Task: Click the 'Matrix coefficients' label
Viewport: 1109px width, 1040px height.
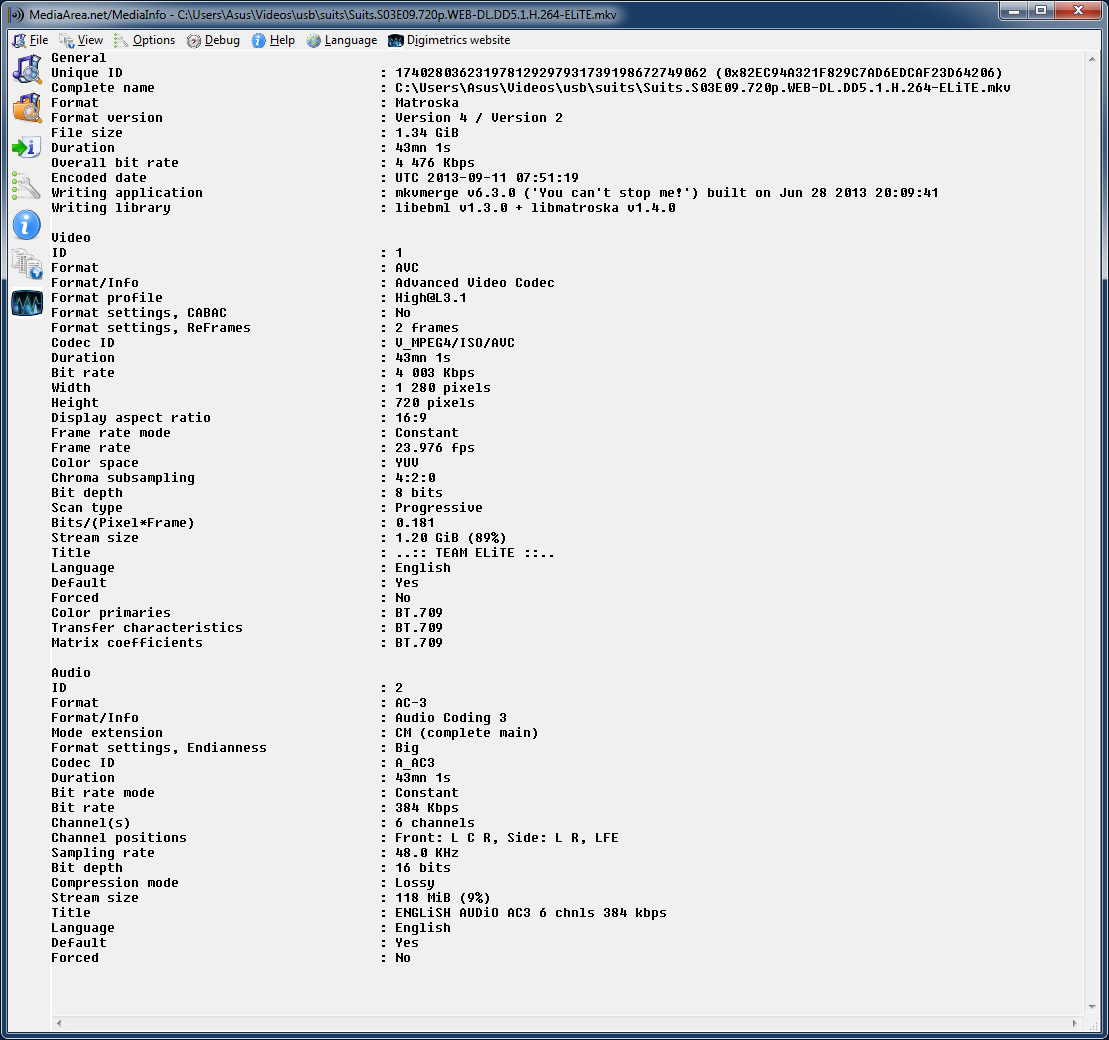Action: click(127, 643)
